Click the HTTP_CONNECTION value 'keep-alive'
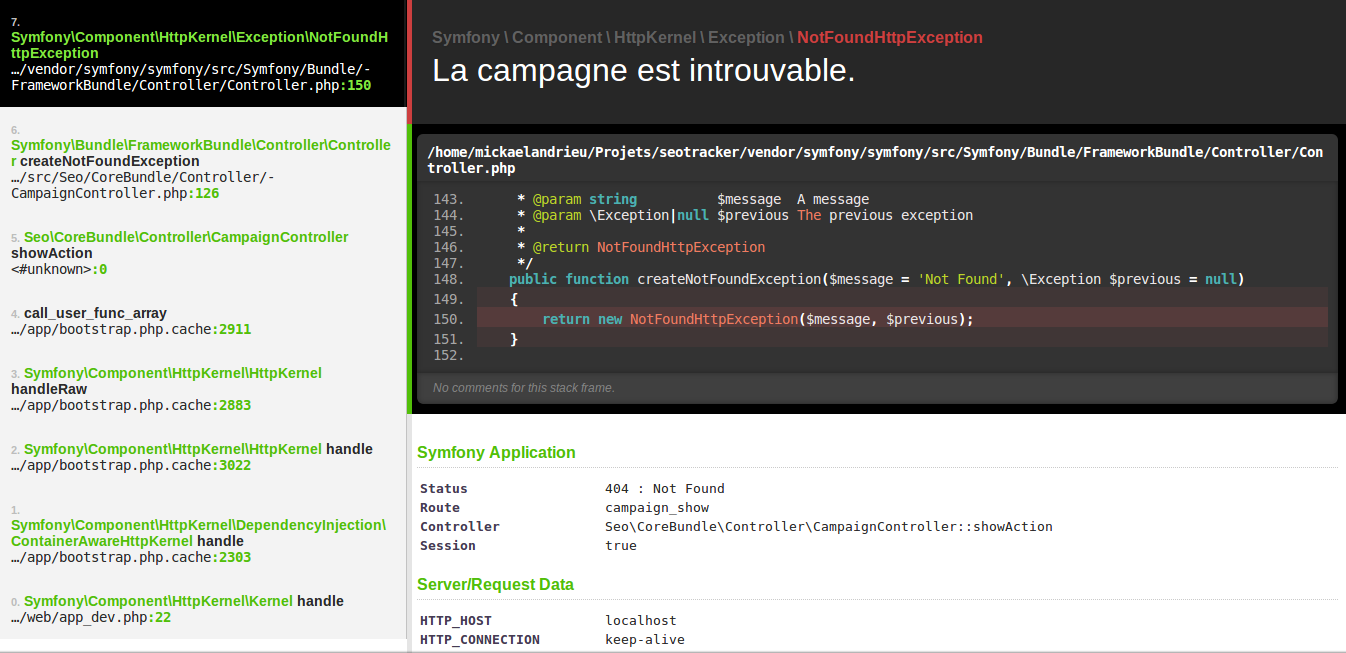The width and height of the screenshot is (1346, 653). [x=645, y=640]
